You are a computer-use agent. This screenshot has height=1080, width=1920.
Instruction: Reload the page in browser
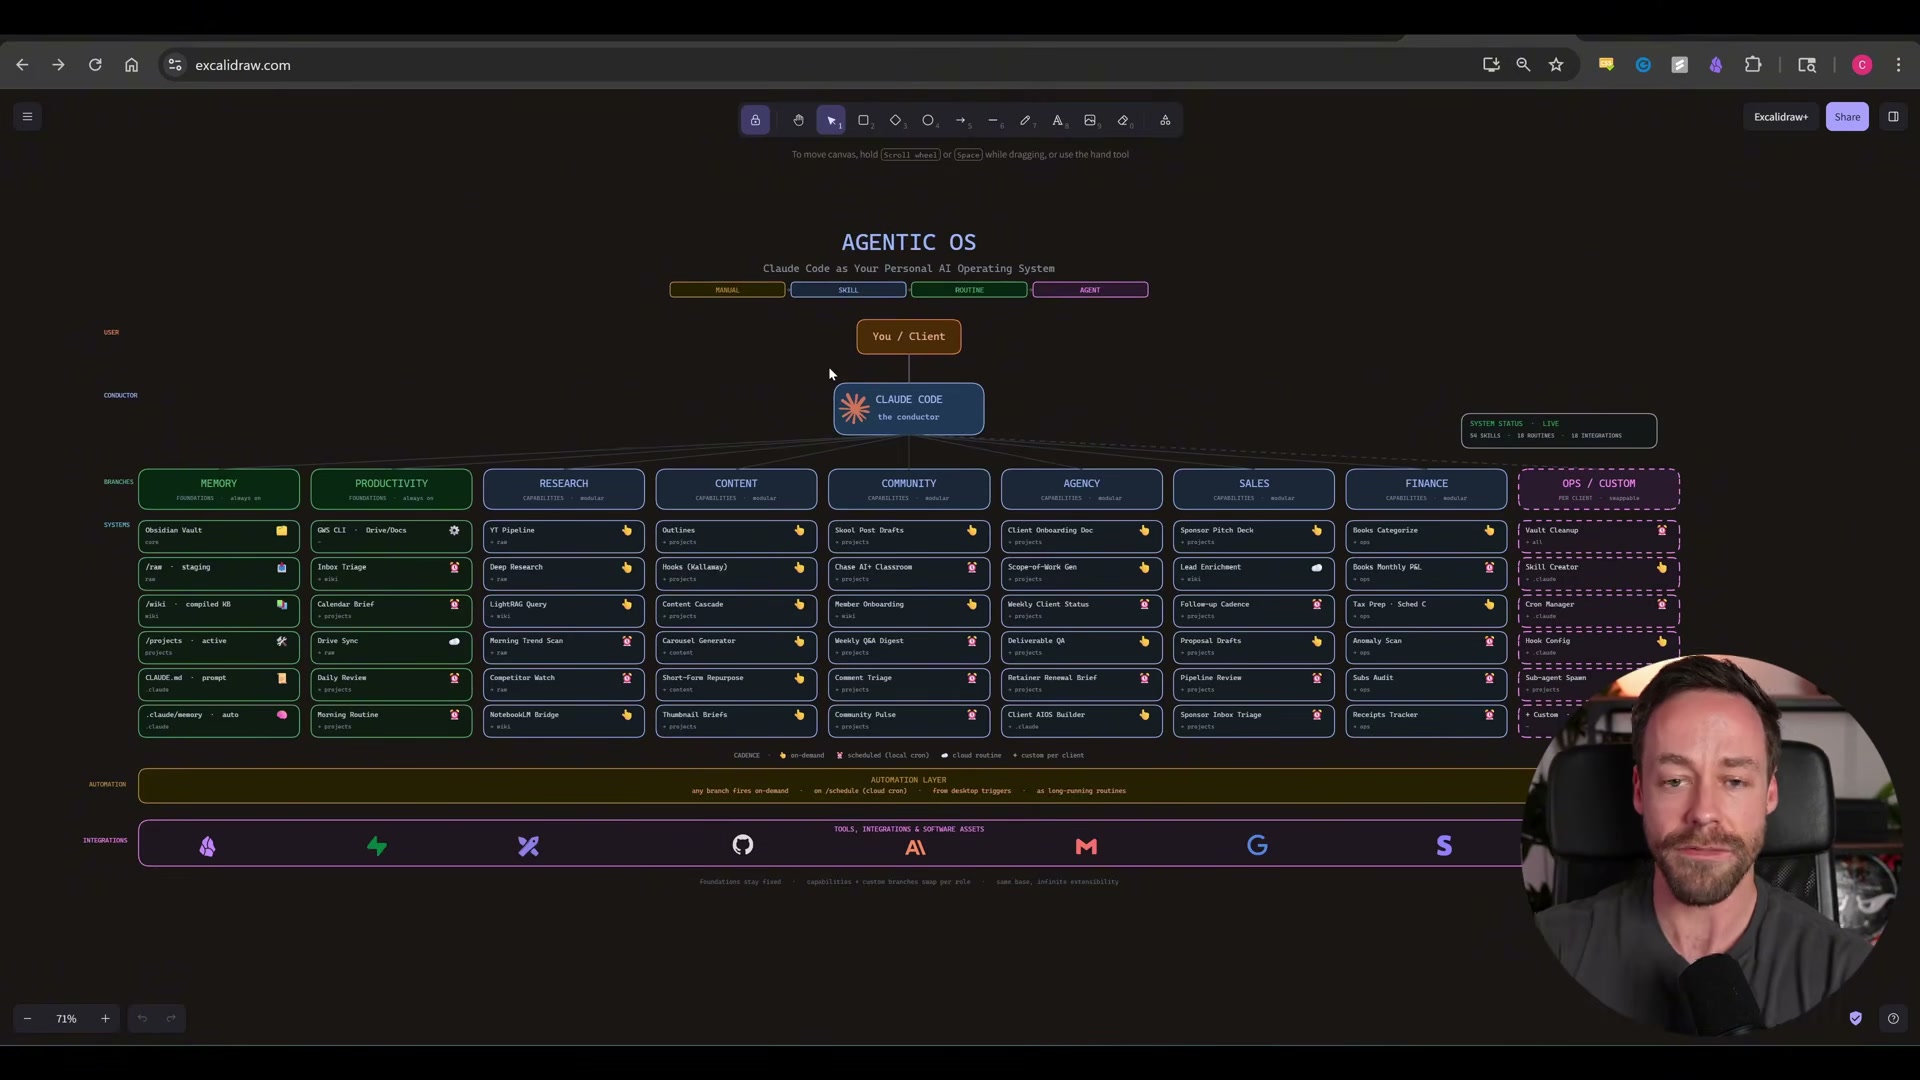(x=95, y=65)
